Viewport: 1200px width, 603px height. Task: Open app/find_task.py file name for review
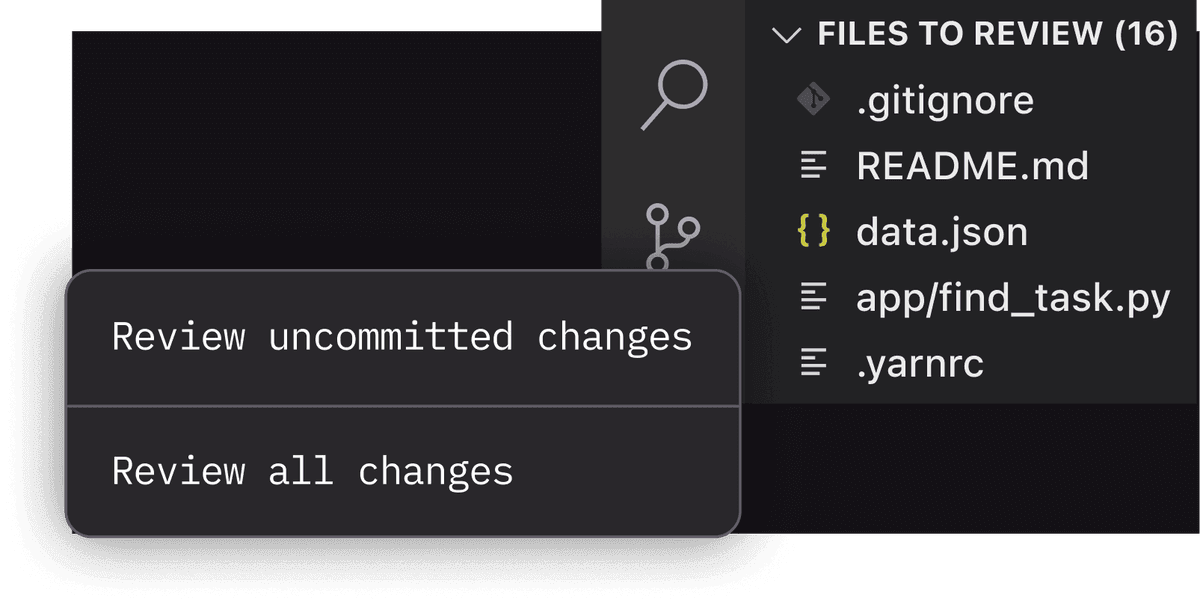tap(1013, 298)
